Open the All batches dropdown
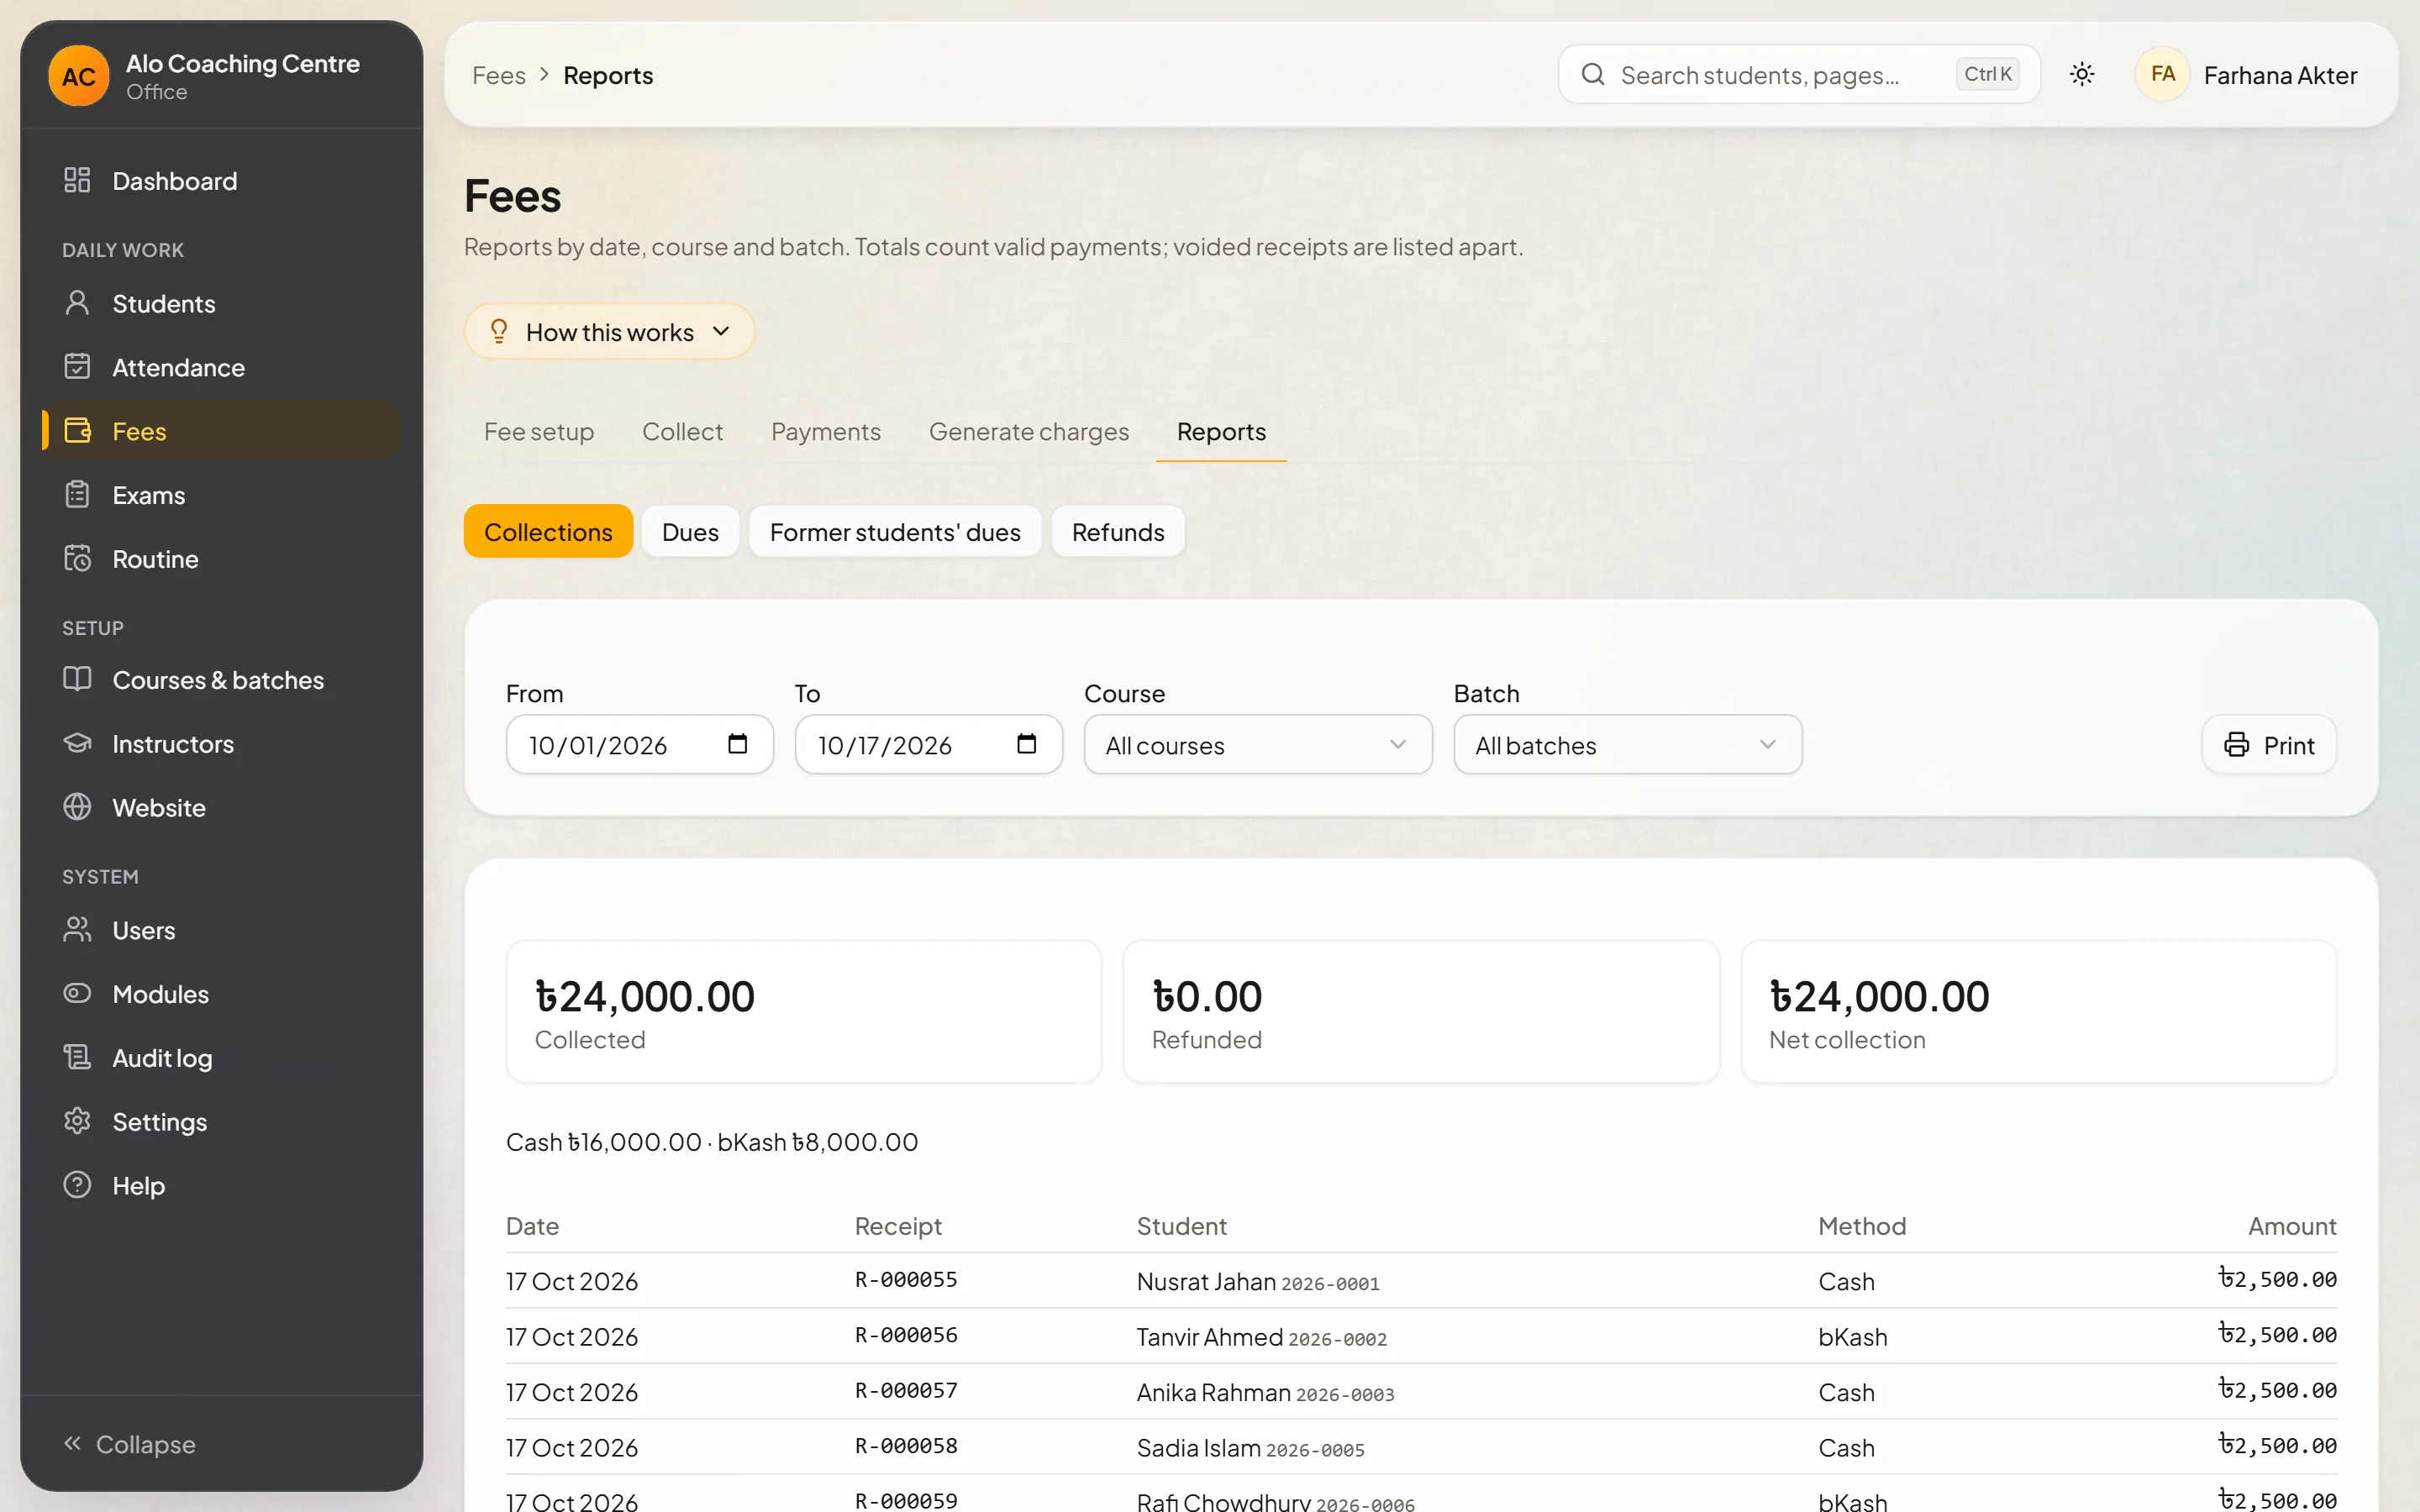The height and width of the screenshot is (1512, 2420). click(x=1627, y=744)
